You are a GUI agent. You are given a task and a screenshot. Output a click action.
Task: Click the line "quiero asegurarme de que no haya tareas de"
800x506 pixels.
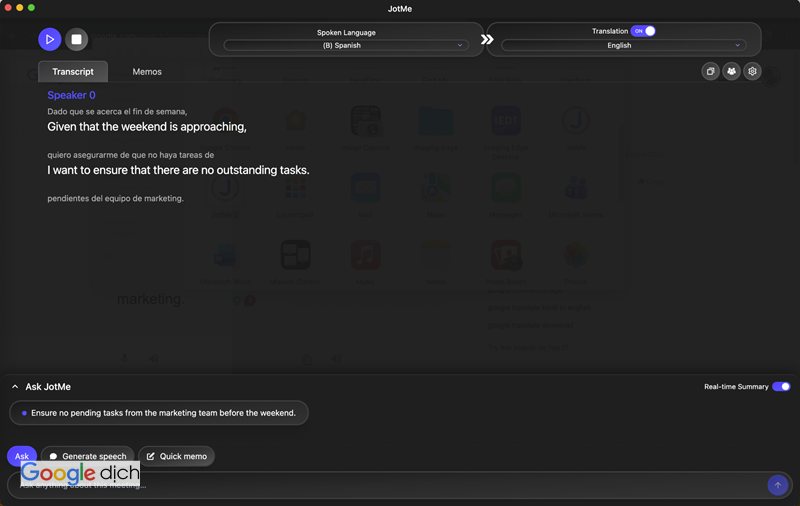(x=131, y=155)
